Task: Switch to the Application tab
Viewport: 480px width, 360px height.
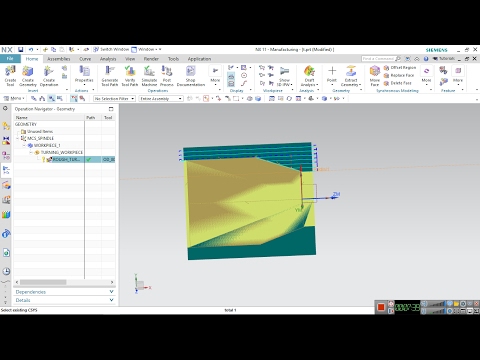Action: pos(199,59)
